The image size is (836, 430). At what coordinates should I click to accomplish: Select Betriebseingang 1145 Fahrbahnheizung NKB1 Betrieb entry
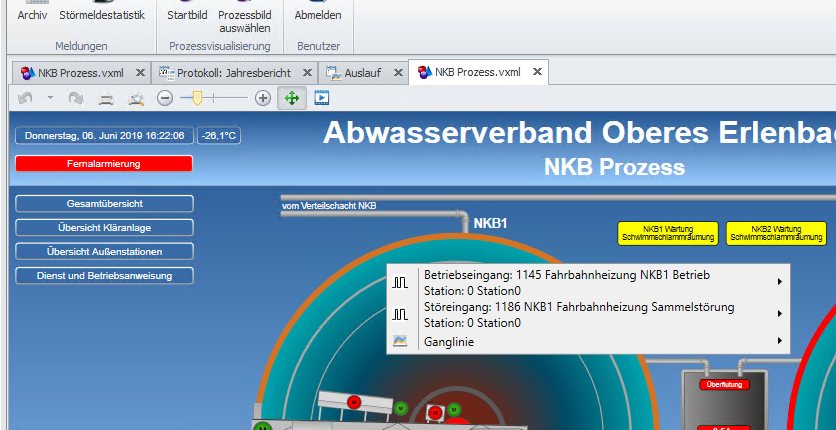(588, 283)
